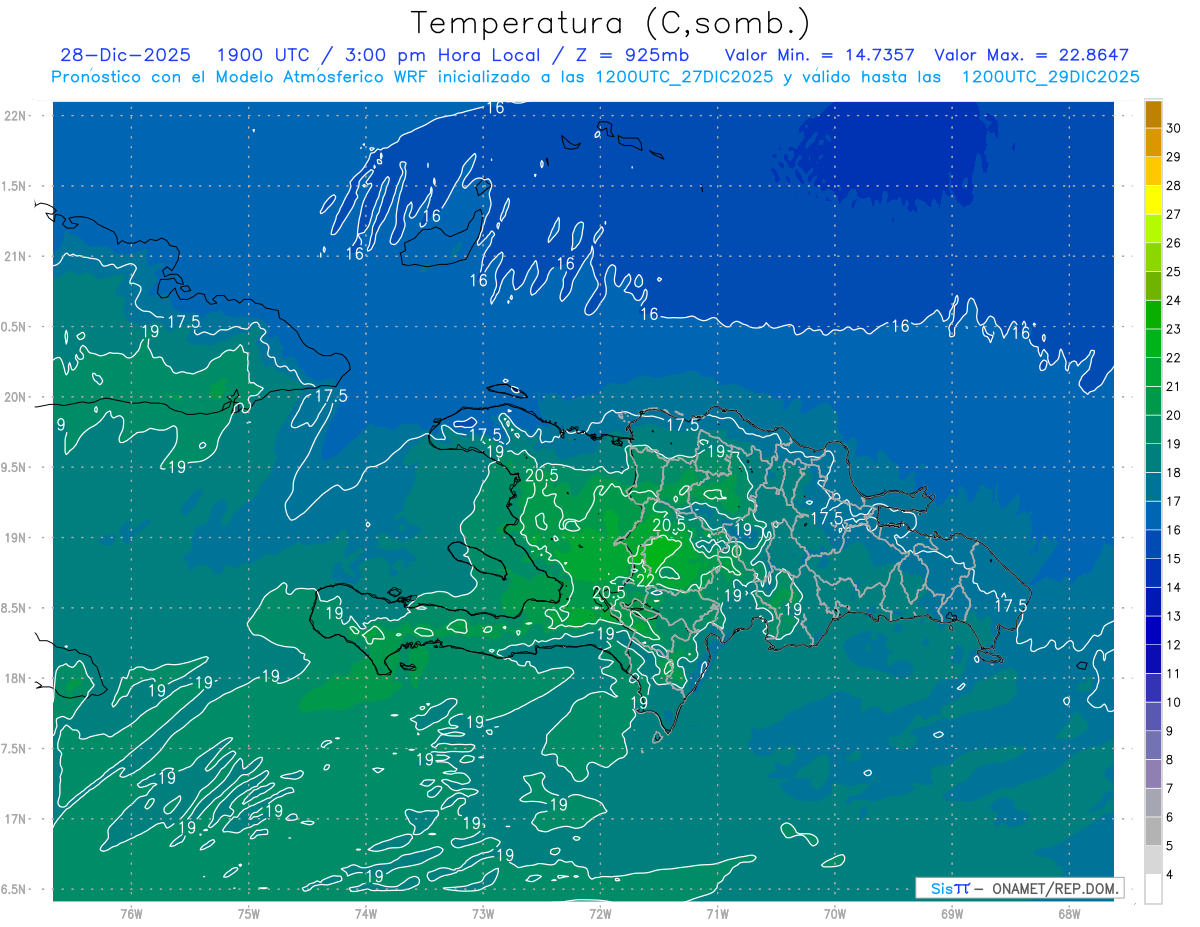Click latitude axis label 22N
Screen dimensions: 1200x927
pyautogui.click(x=17, y=116)
